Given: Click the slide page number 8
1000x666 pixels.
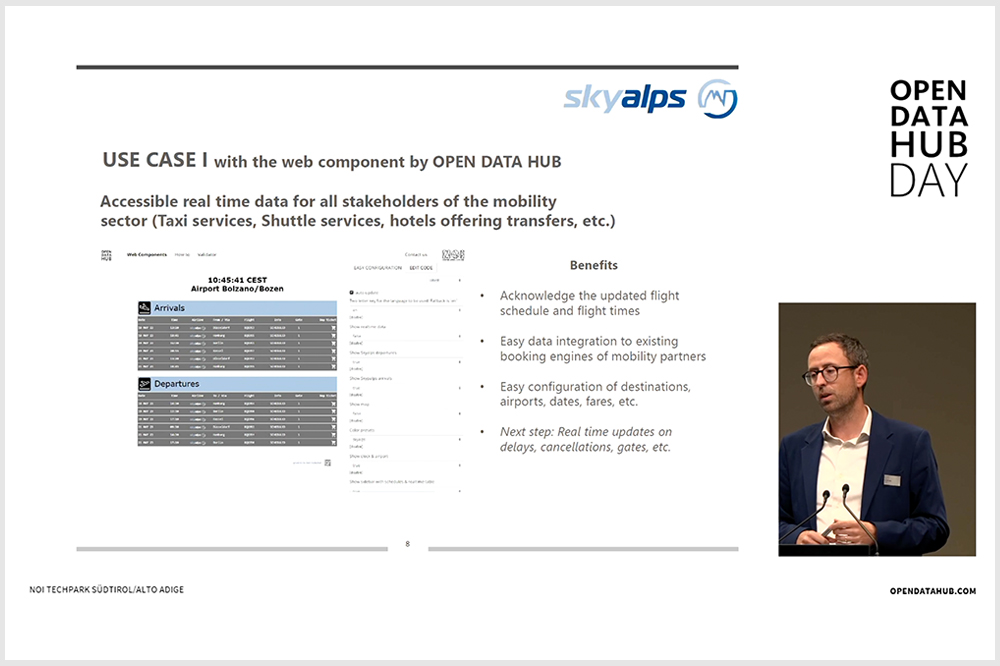Looking at the screenshot, I should pyautogui.click(x=408, y=544).
